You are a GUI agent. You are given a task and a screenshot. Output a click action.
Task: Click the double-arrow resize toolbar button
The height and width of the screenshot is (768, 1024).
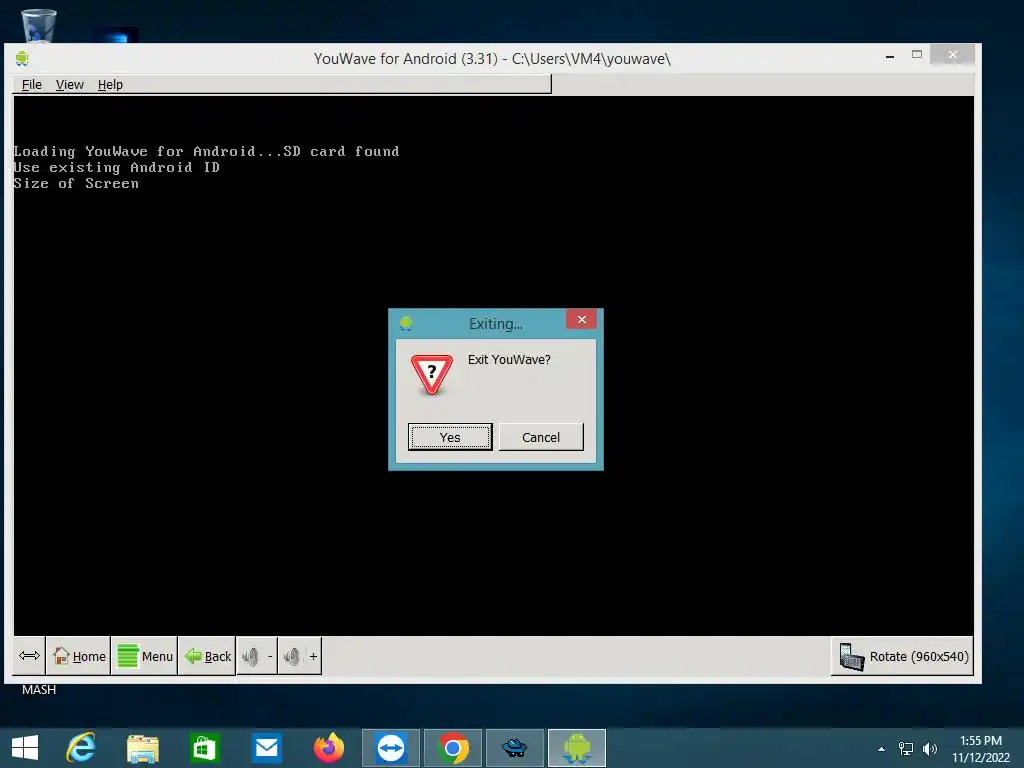(x=29, y=656)
